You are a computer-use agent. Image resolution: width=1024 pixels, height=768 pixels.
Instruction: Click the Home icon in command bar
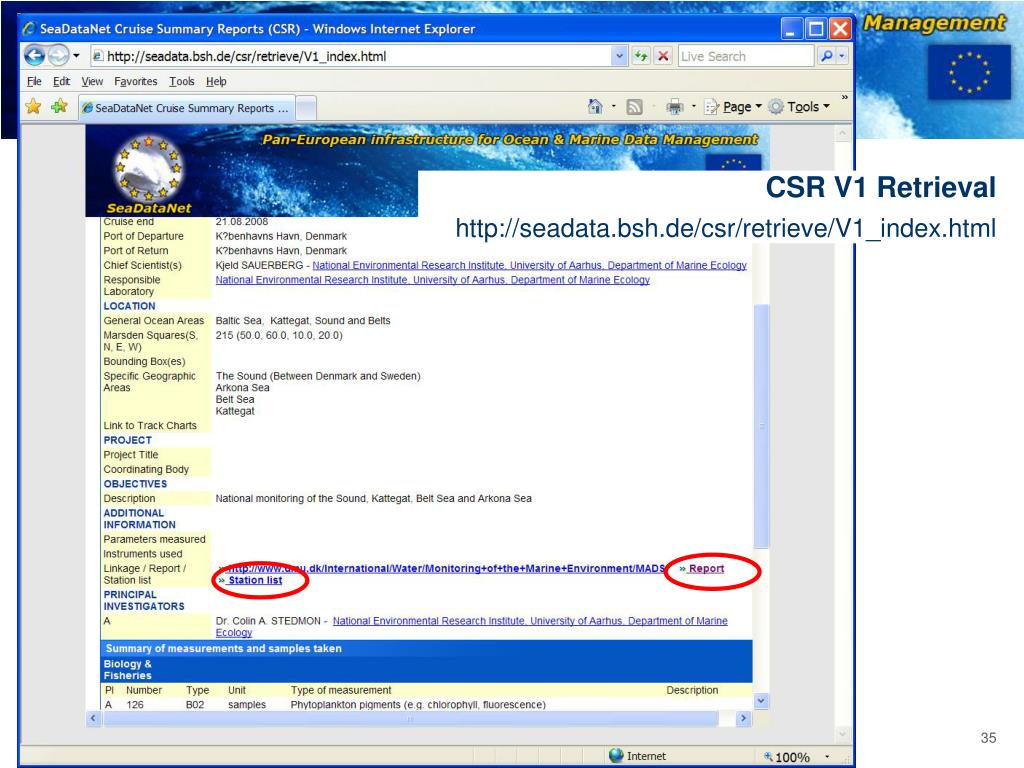point(595,106)
